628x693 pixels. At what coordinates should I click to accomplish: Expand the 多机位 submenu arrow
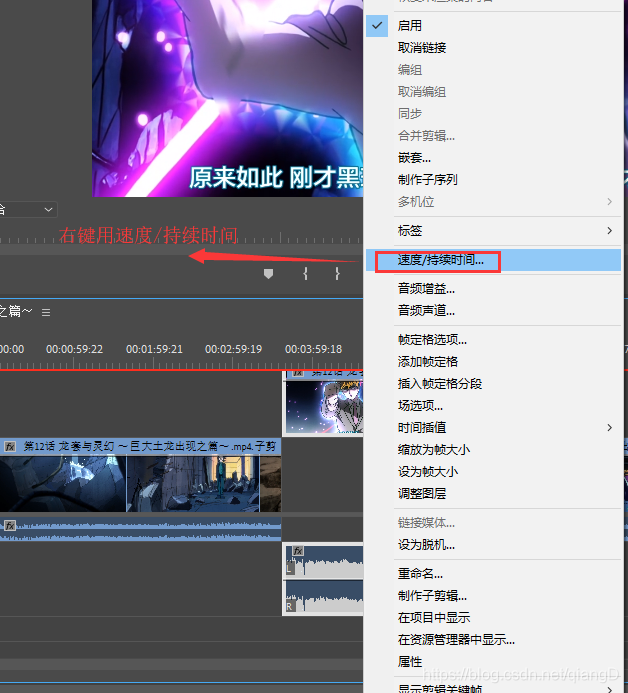coord(609,202)
